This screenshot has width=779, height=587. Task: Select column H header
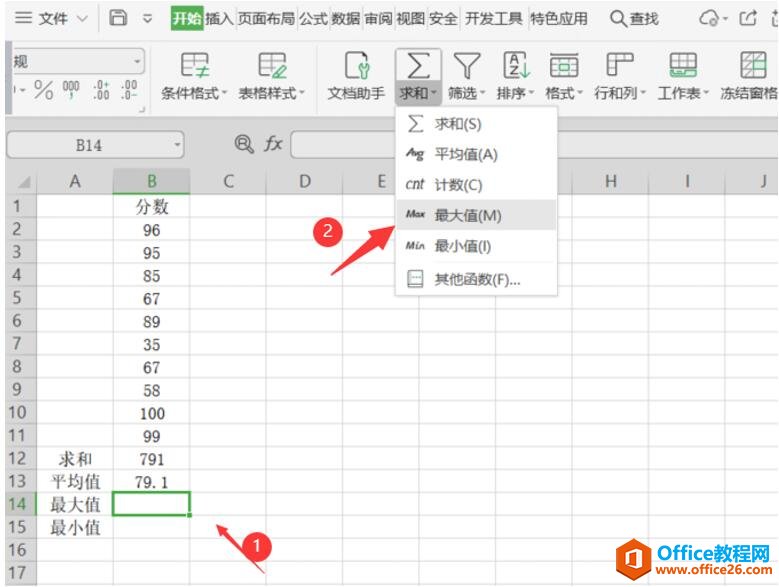(611, 181)
